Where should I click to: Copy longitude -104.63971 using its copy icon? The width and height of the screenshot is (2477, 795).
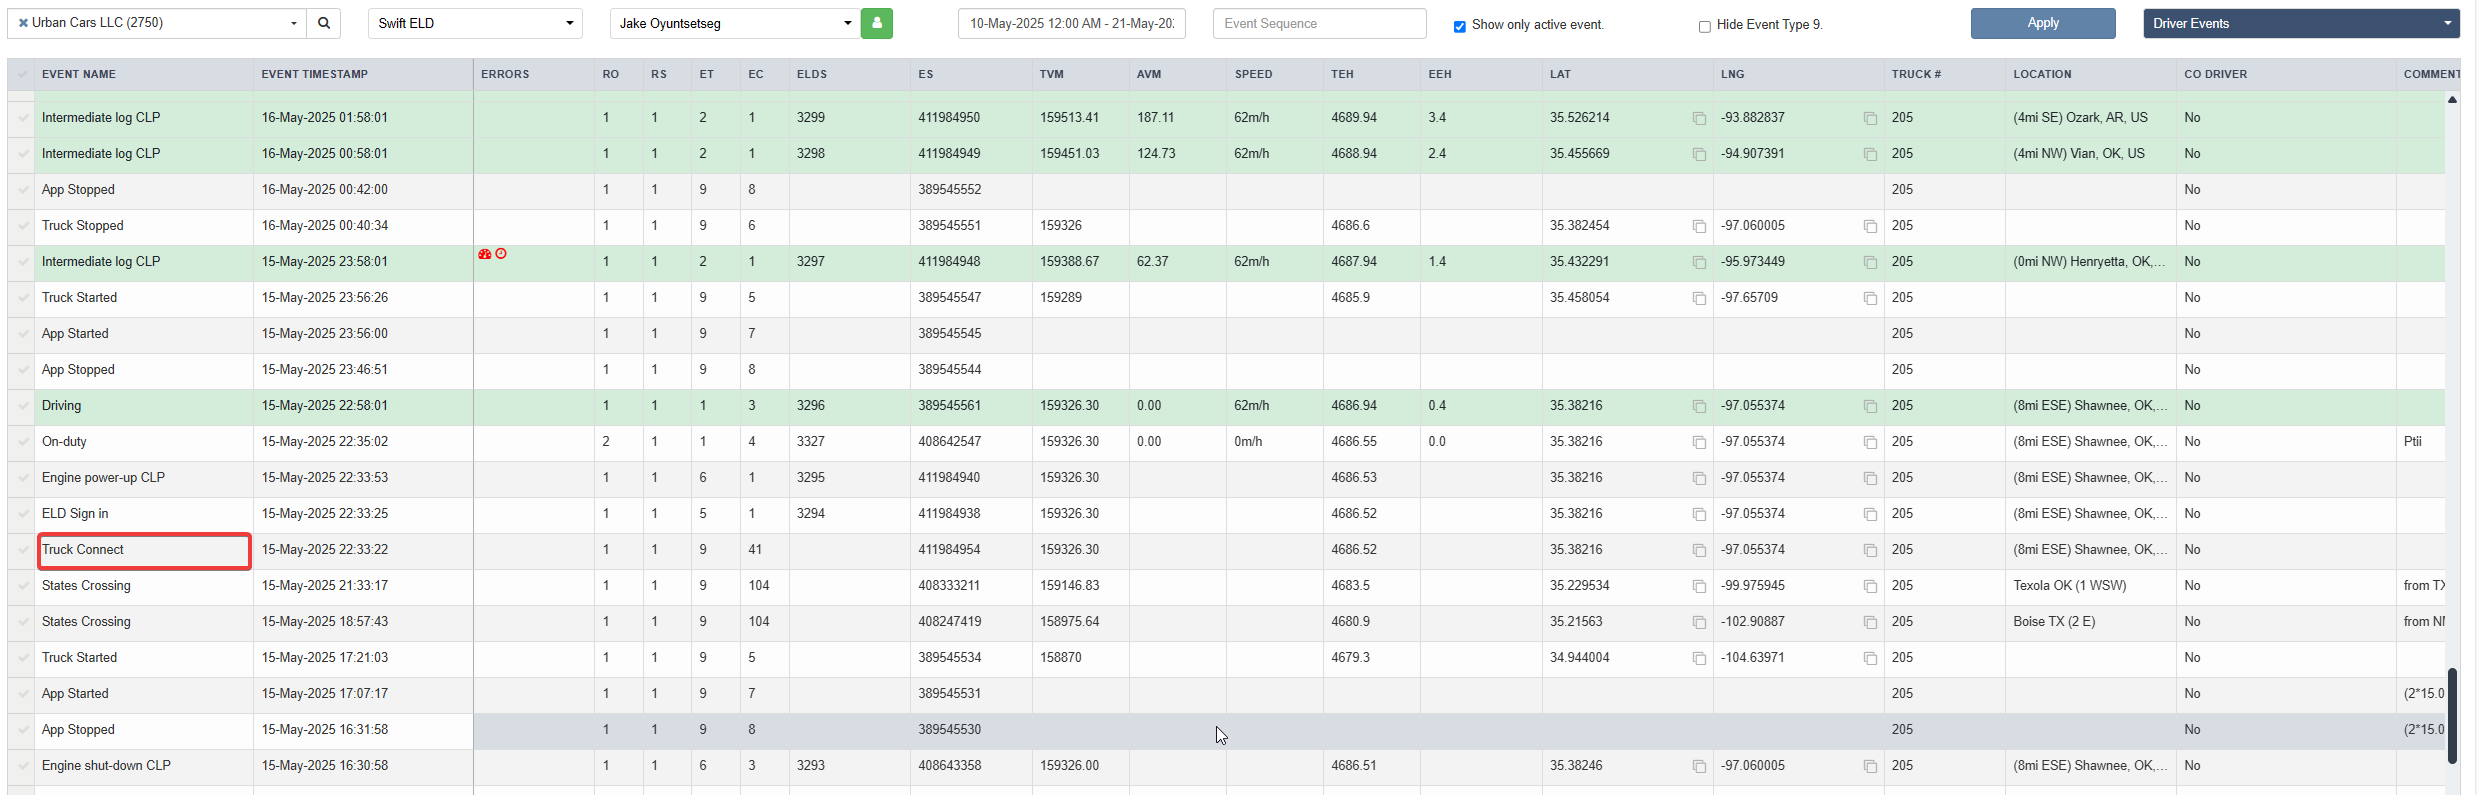[1870, 658]
